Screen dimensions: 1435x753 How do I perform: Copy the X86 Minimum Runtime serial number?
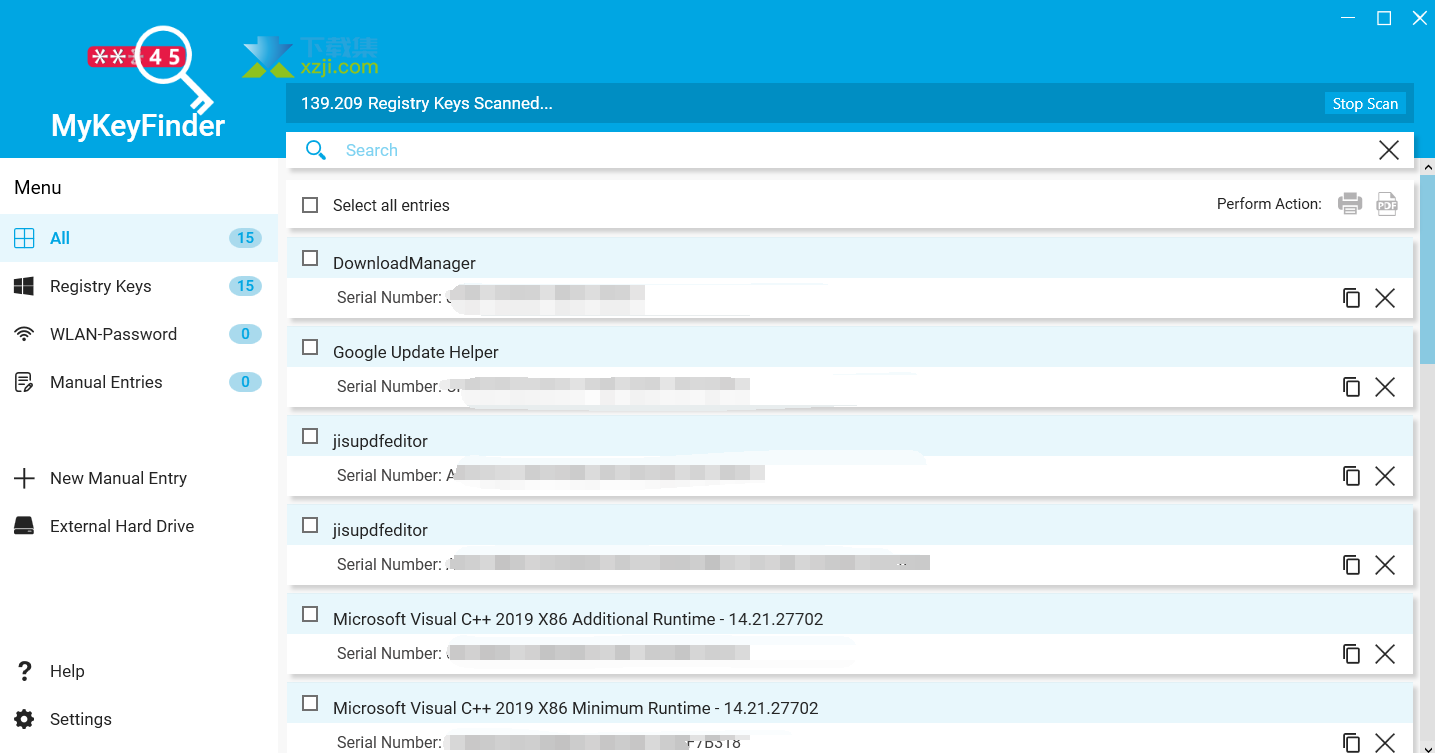click(1351, 742)
